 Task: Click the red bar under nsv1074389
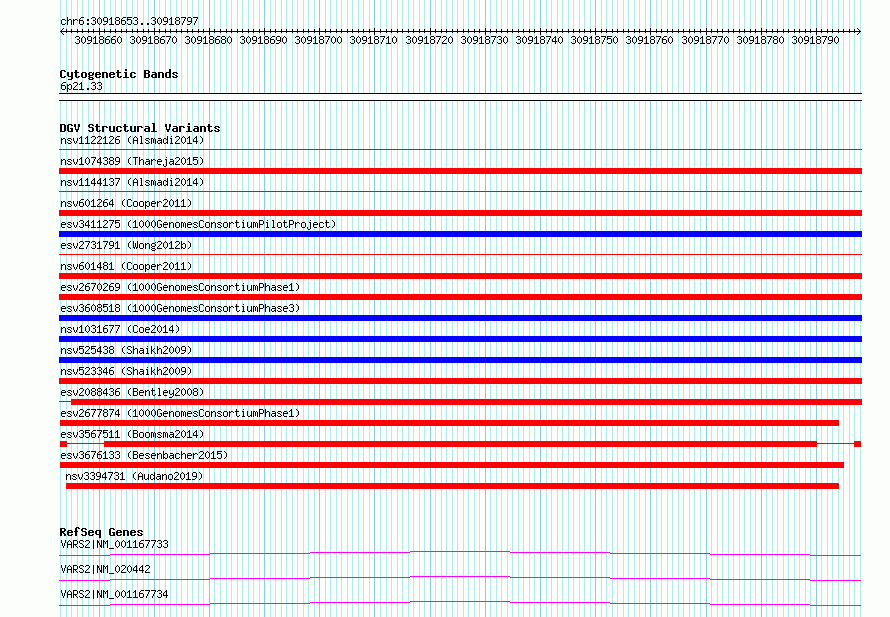460,171
